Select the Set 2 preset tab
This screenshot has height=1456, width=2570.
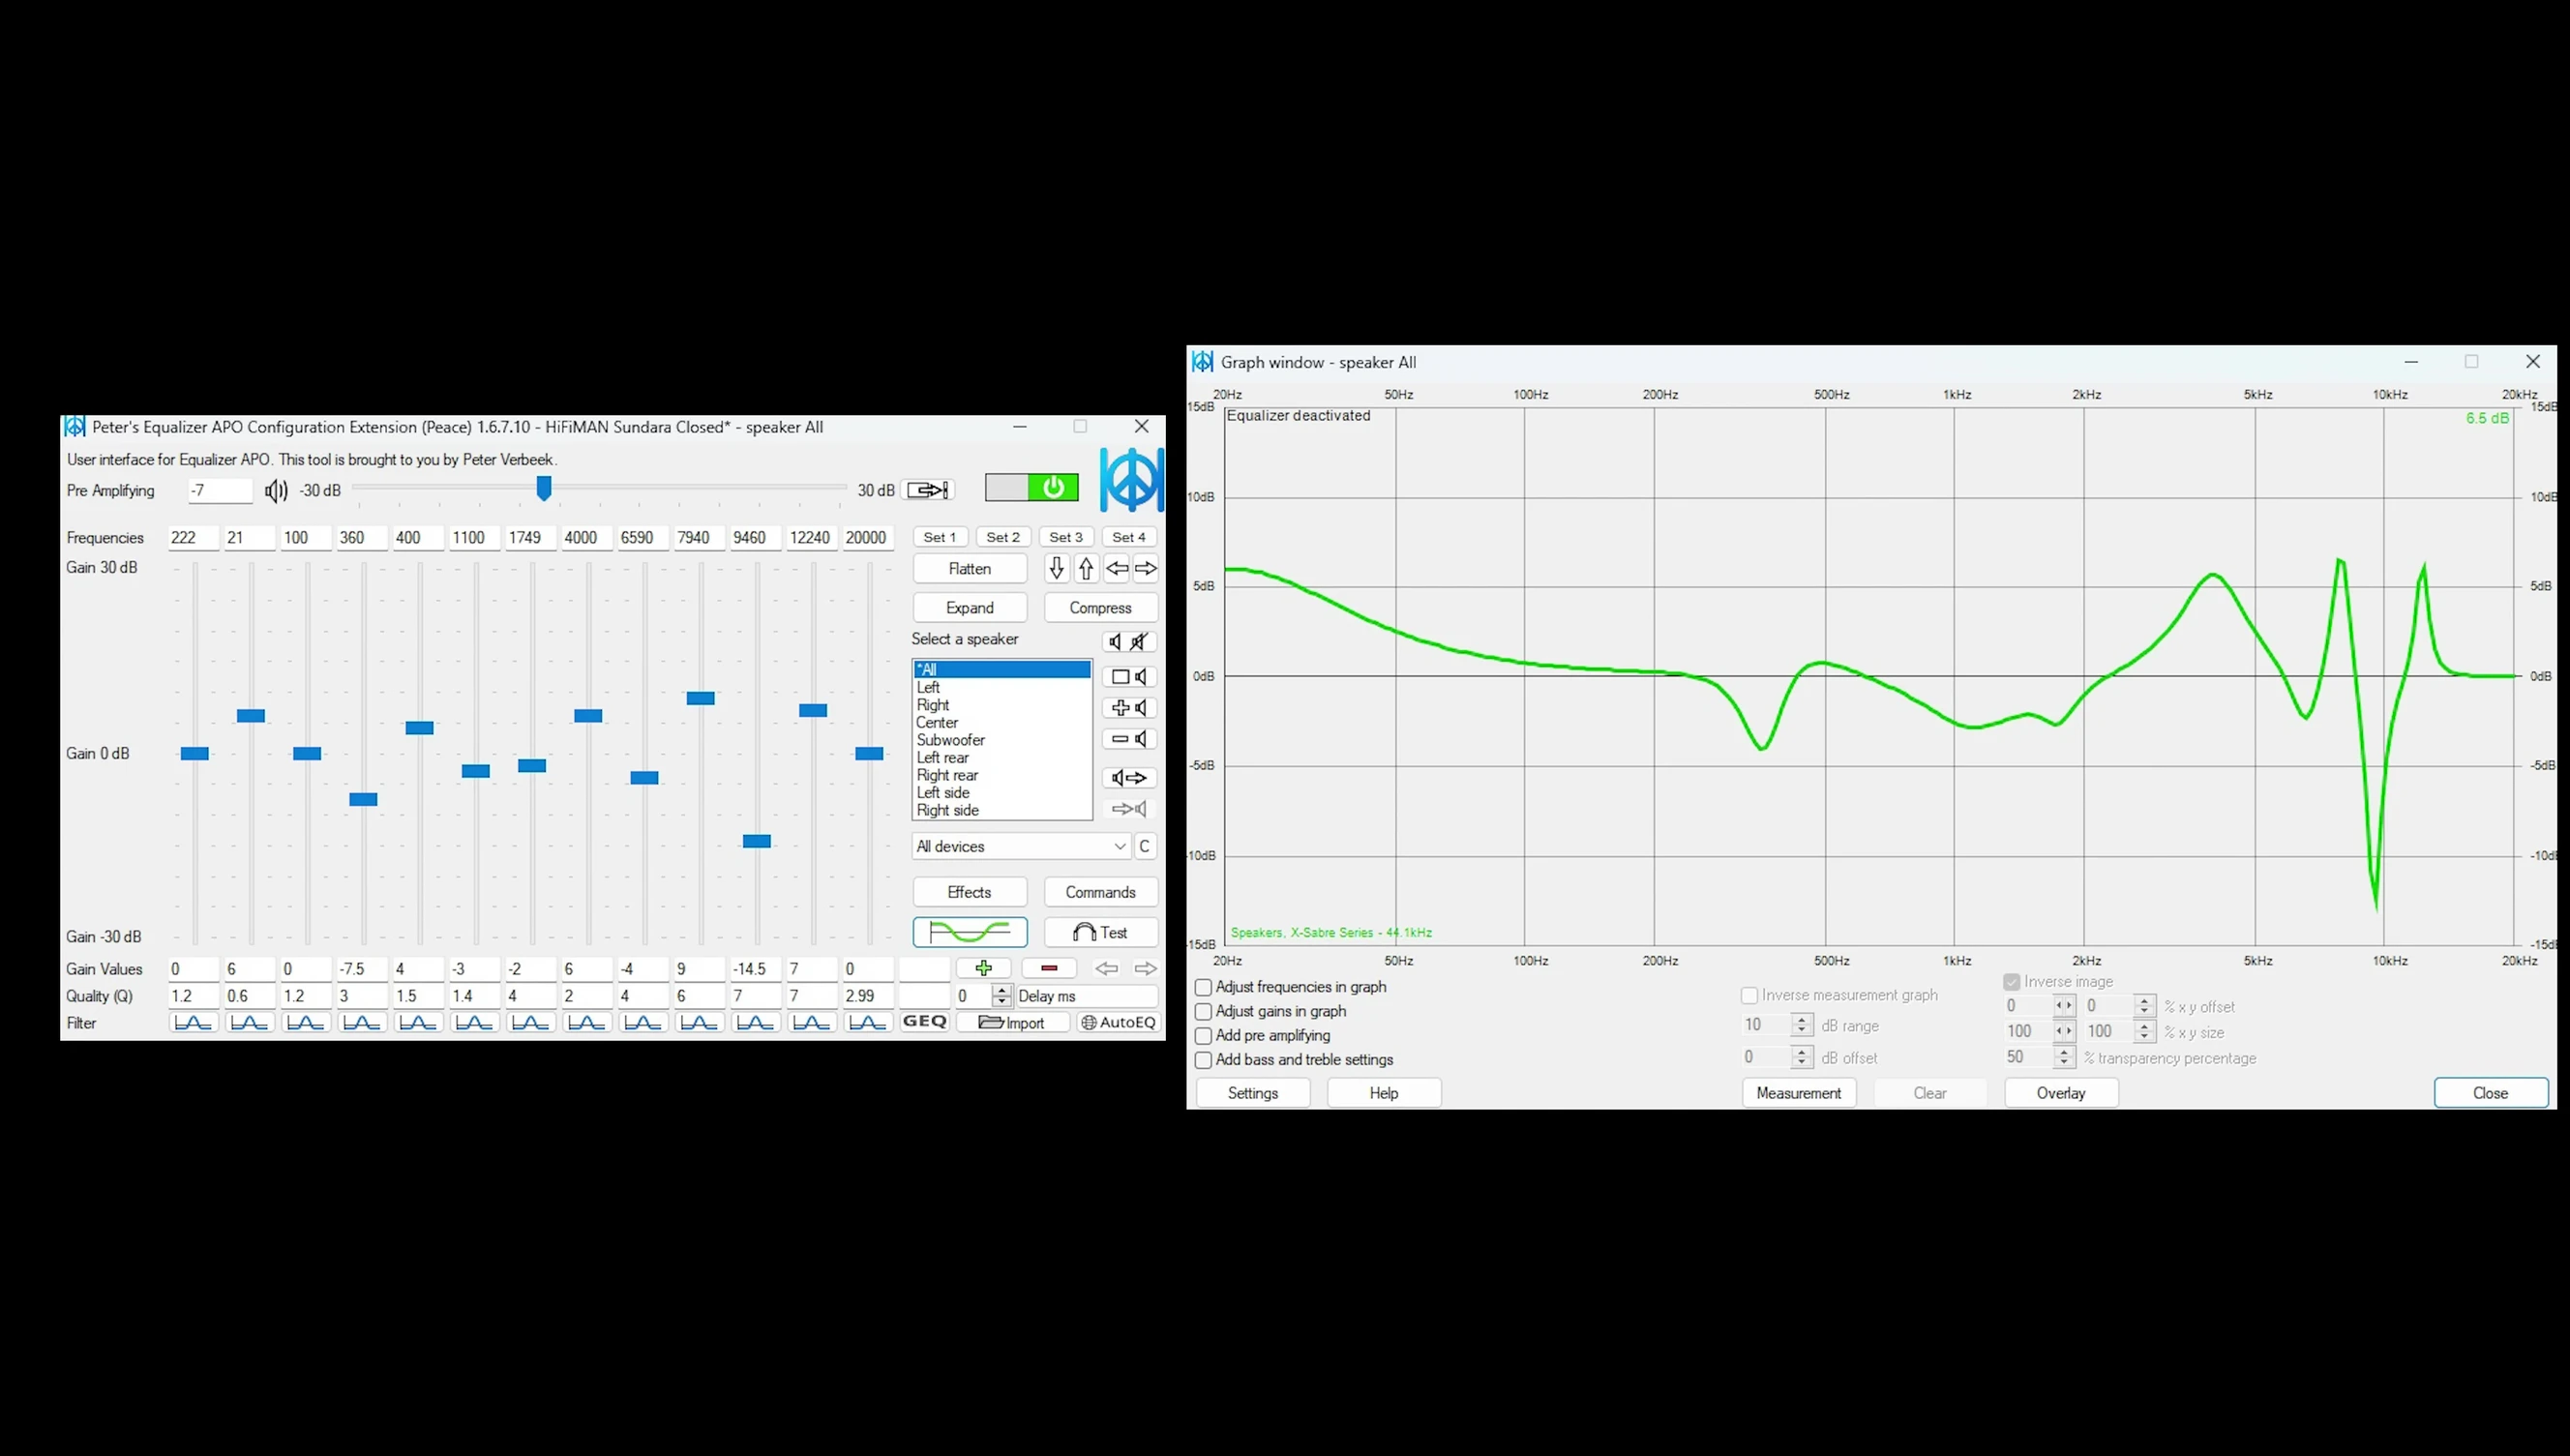pos(1003,537)
